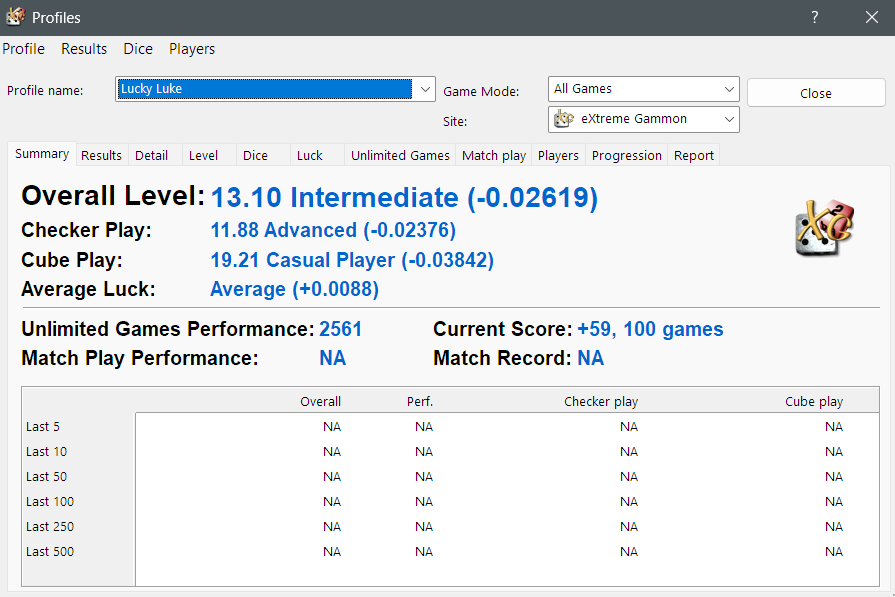895x597 pixels.
Task: Click the help question mark button
Action: point(815,17)
